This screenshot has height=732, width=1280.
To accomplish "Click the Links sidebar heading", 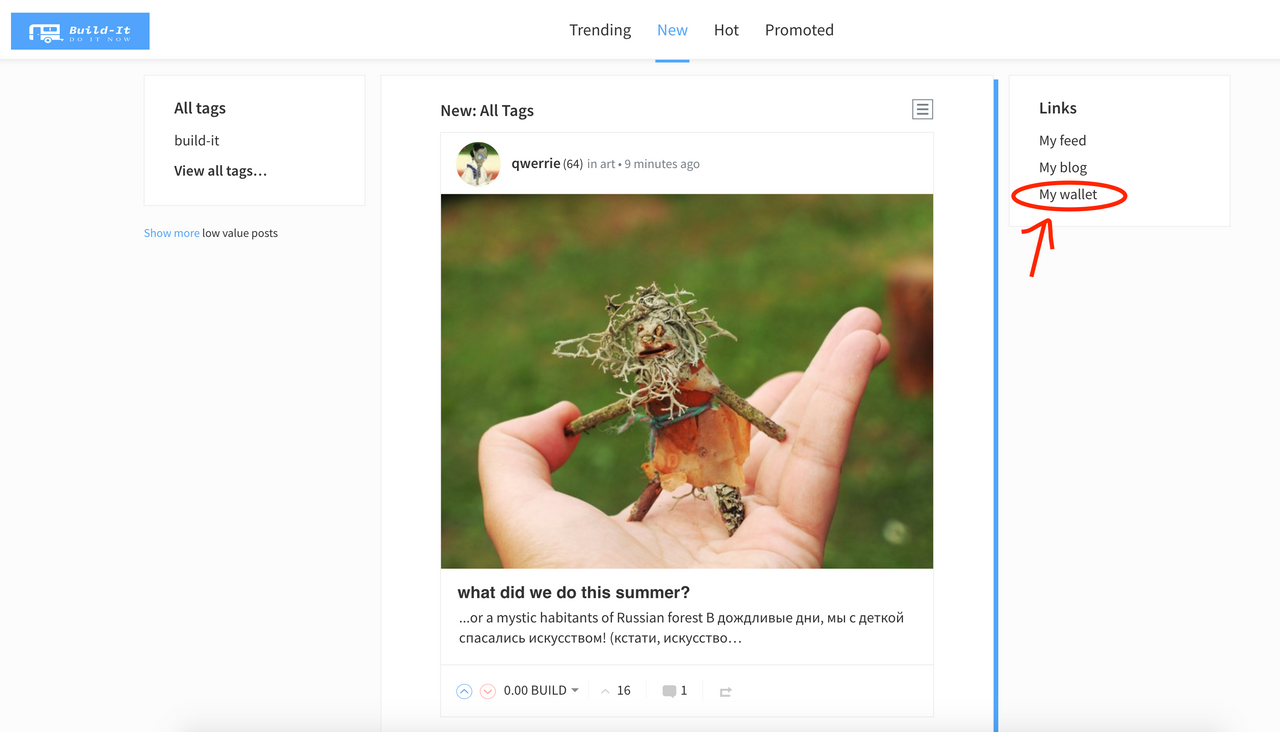I will click(1058, 108).
